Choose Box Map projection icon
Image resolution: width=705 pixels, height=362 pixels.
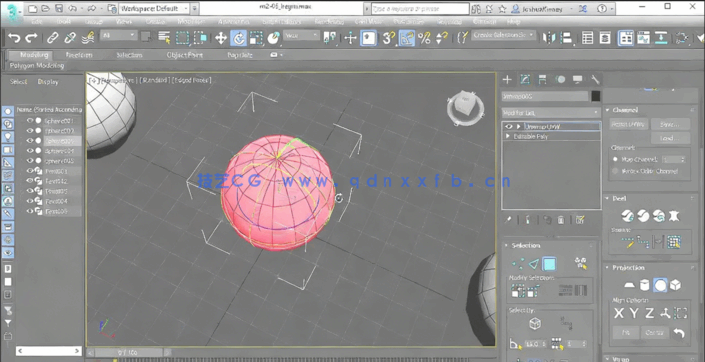(675, 285)
